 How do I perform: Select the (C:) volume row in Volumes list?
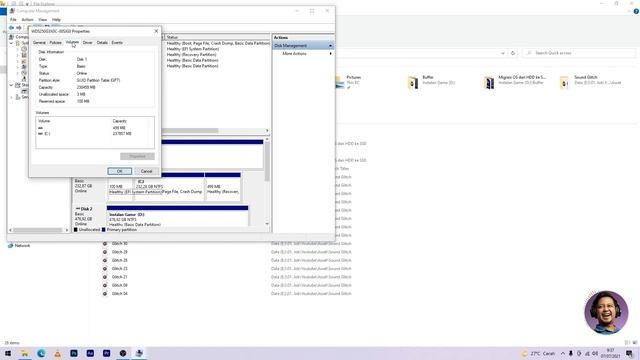(95, 133)
